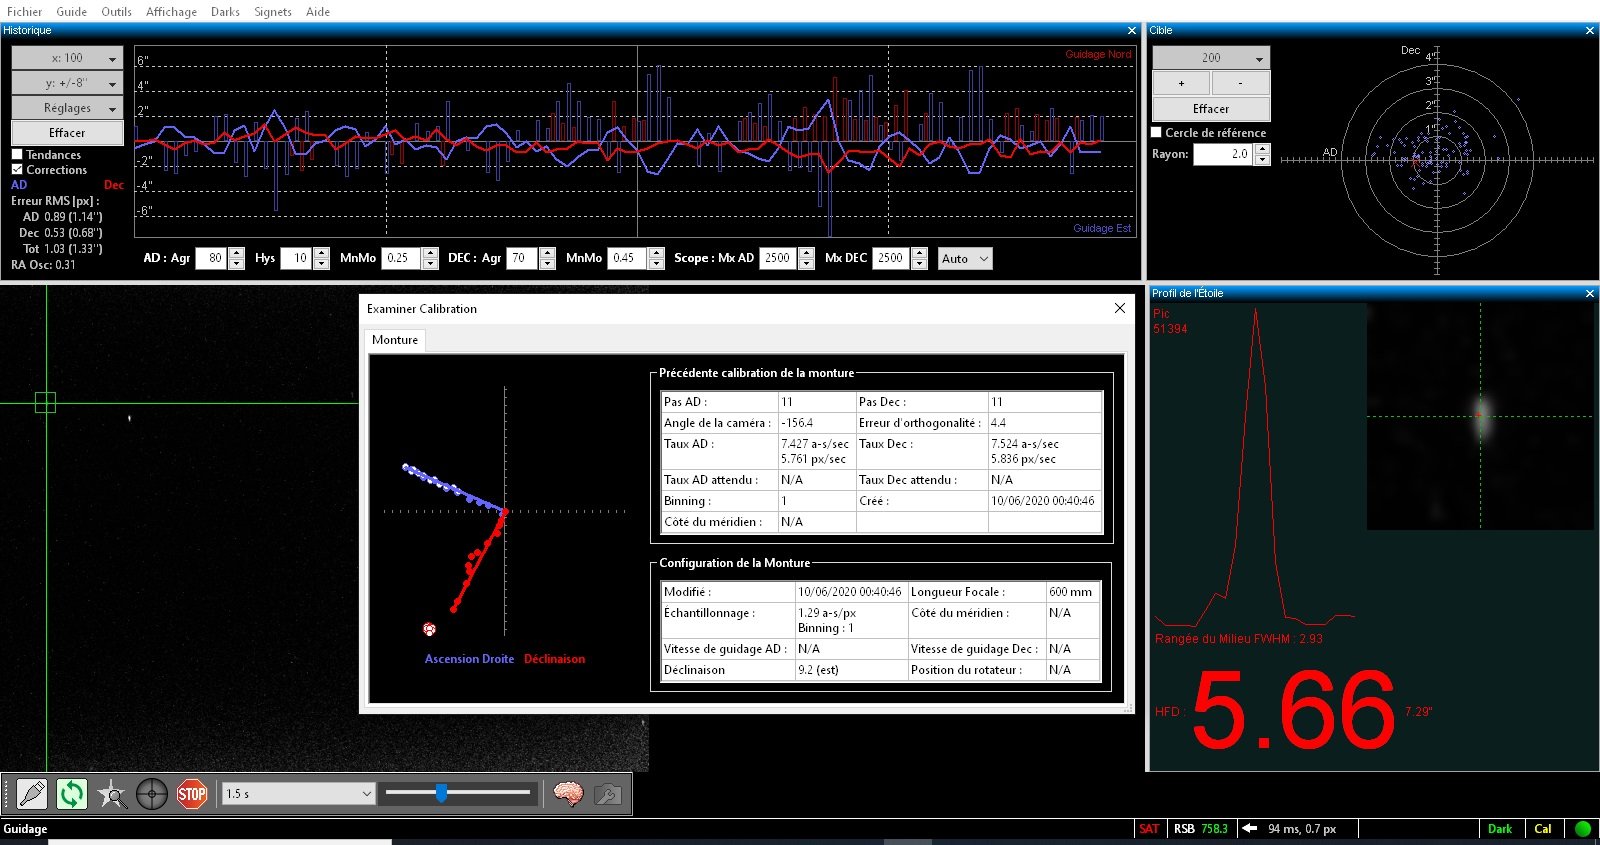Click the red STOP sign icon
Screen dimensions: 1600x845
point(192,794)
